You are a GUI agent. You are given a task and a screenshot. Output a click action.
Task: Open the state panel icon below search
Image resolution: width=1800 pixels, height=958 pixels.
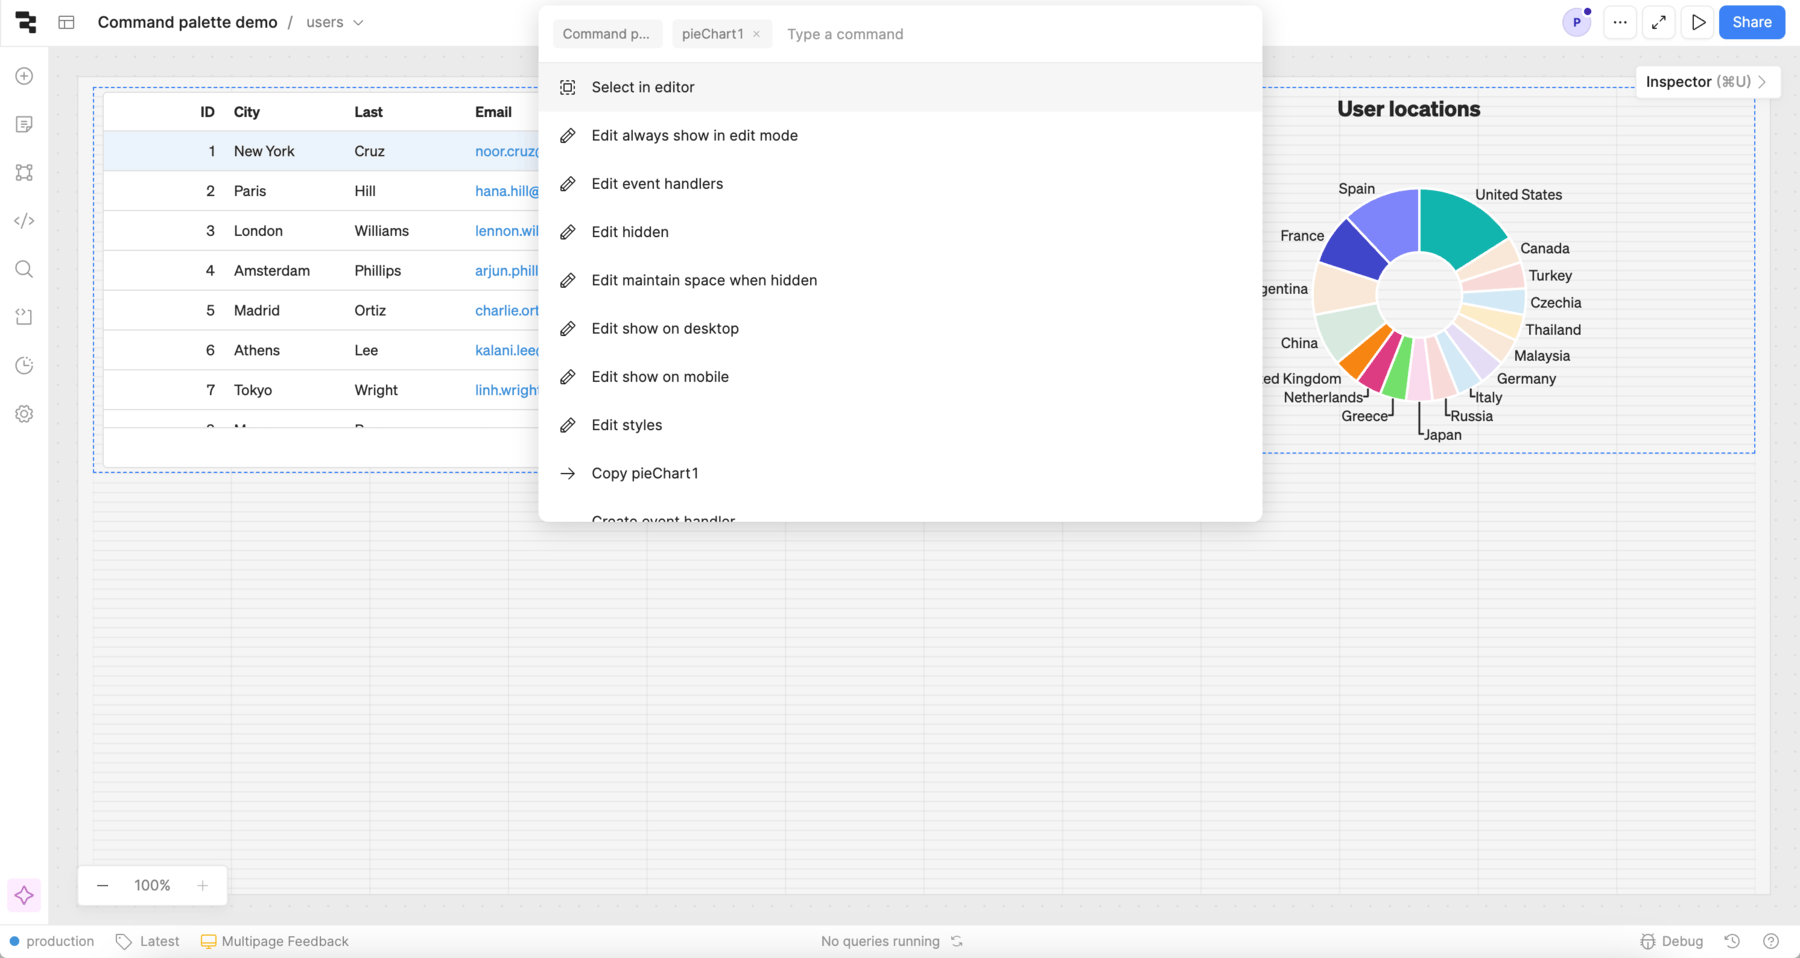tap(25, 317)
